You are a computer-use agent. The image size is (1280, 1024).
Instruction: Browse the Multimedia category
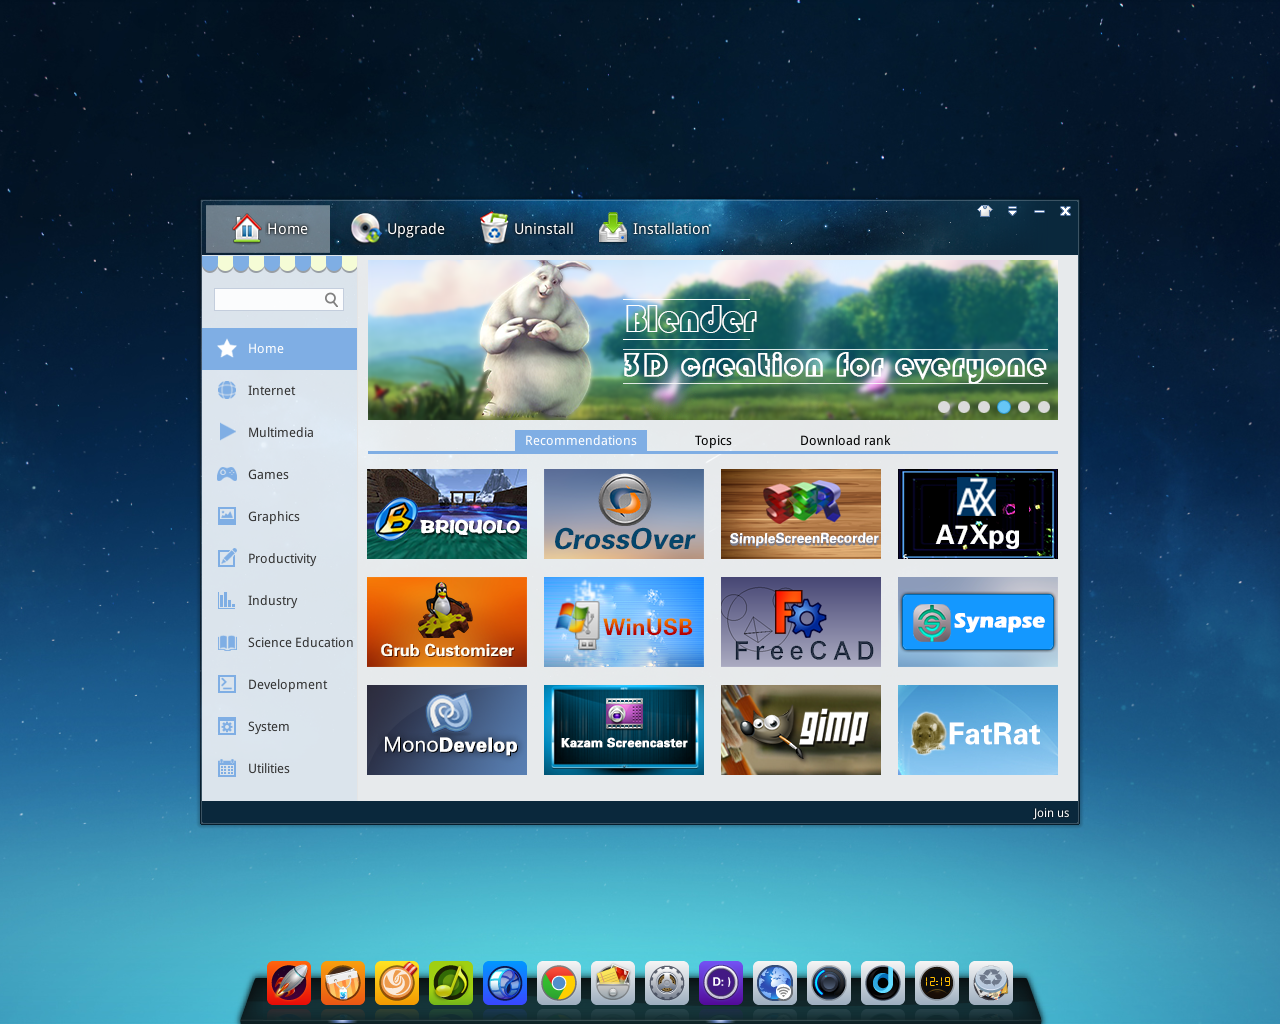[279, 433]
